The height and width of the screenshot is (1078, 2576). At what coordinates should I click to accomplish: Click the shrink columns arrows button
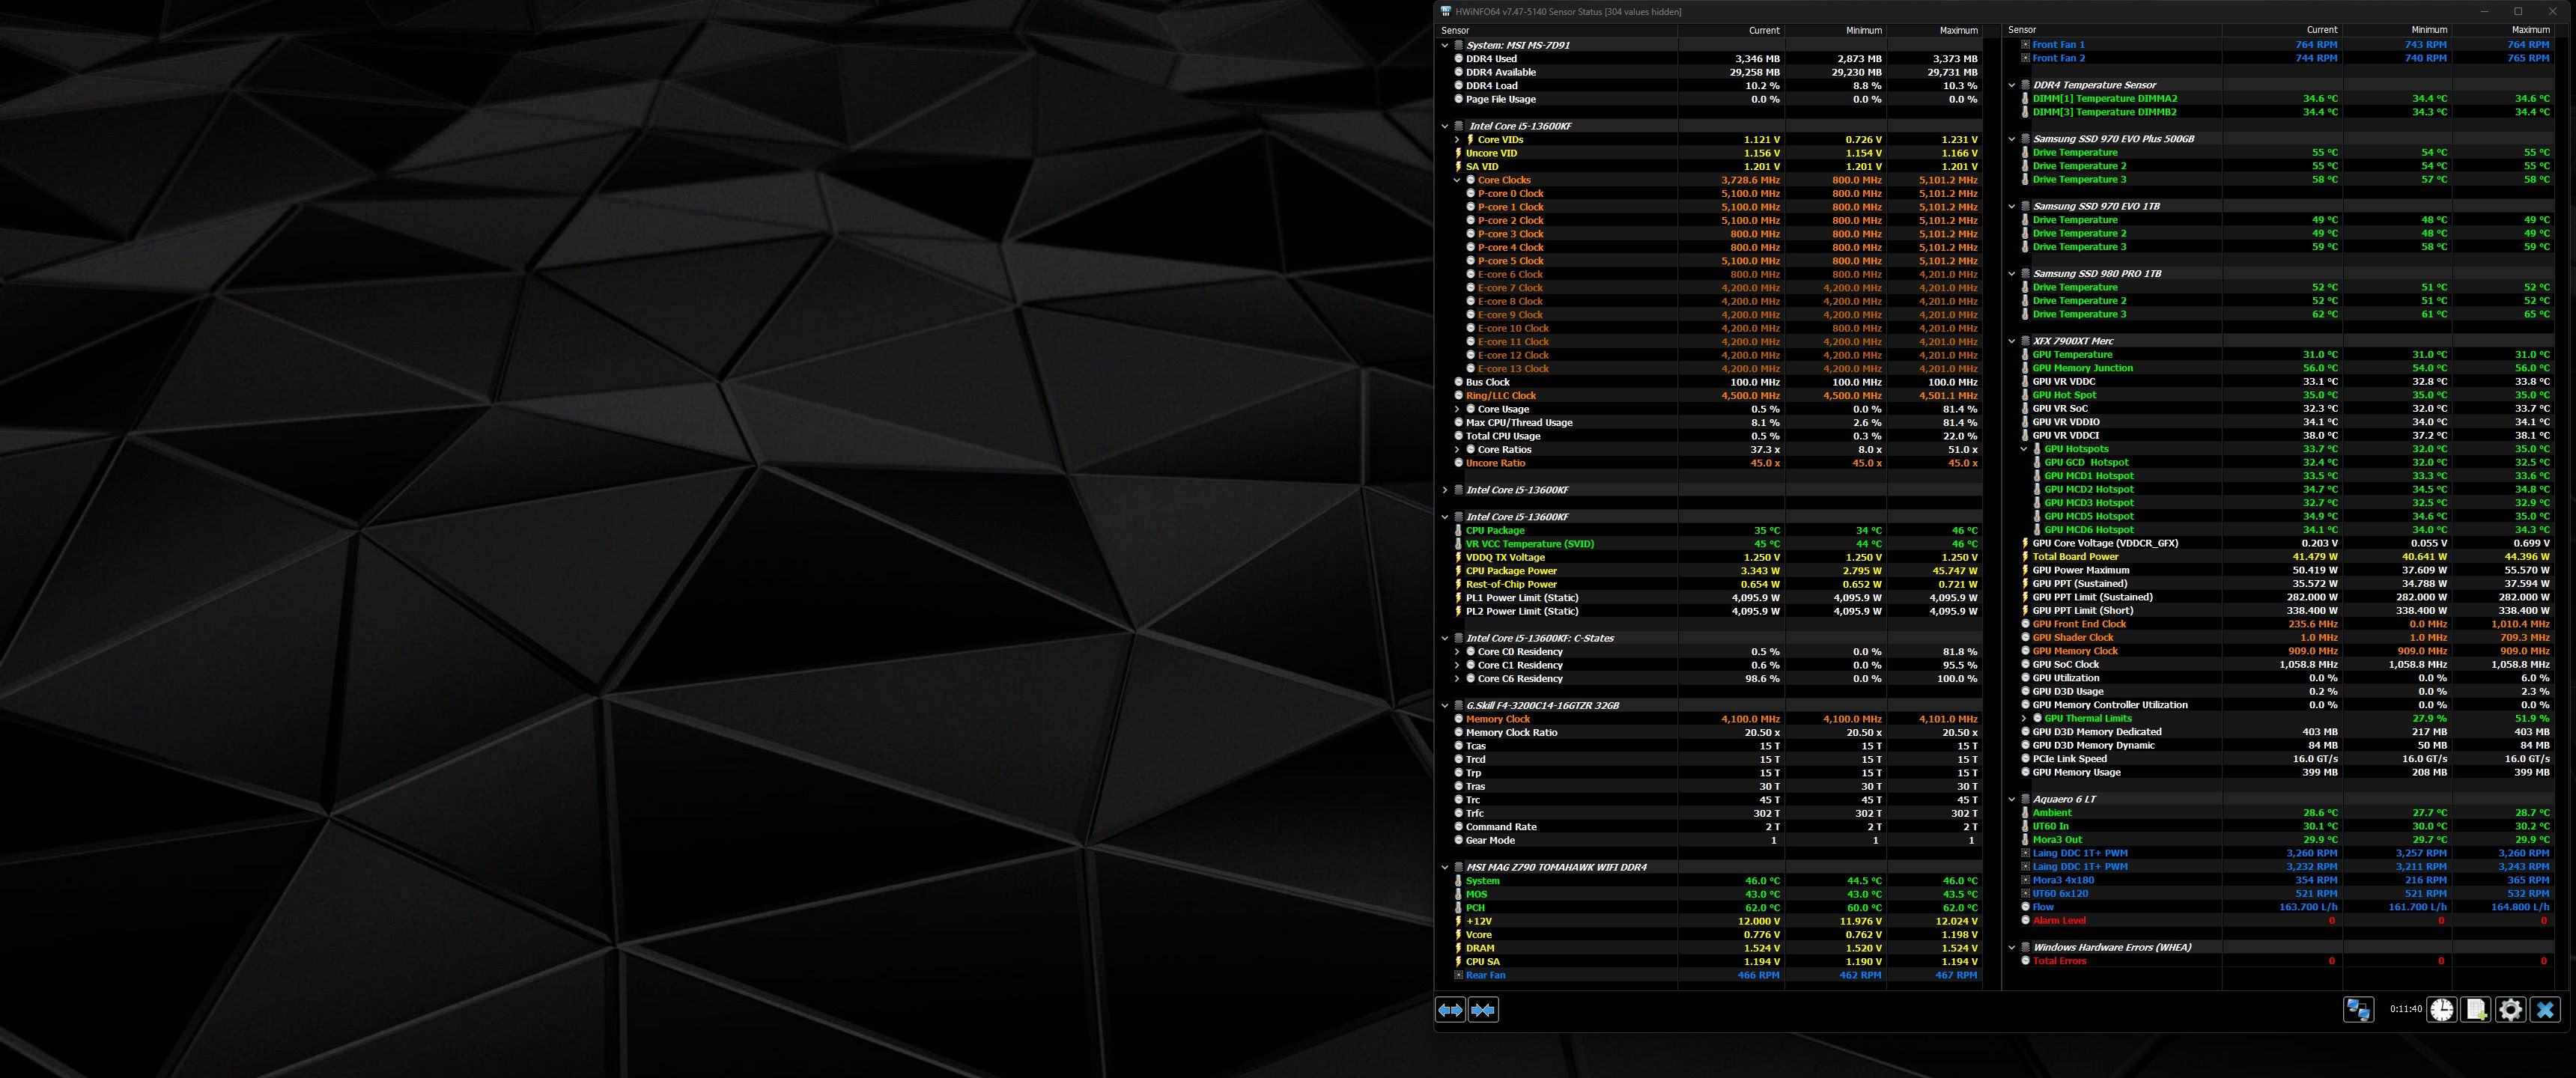click(x=1483, y=1010)
